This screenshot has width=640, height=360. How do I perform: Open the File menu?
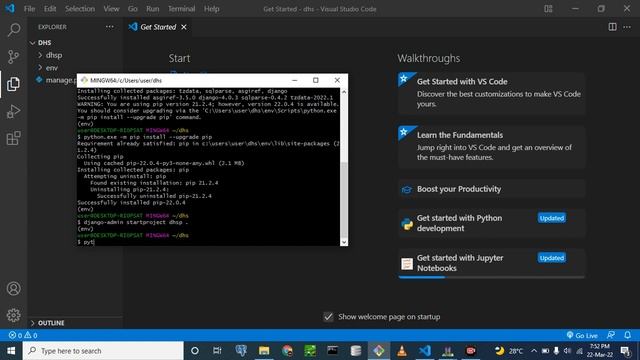29,9
